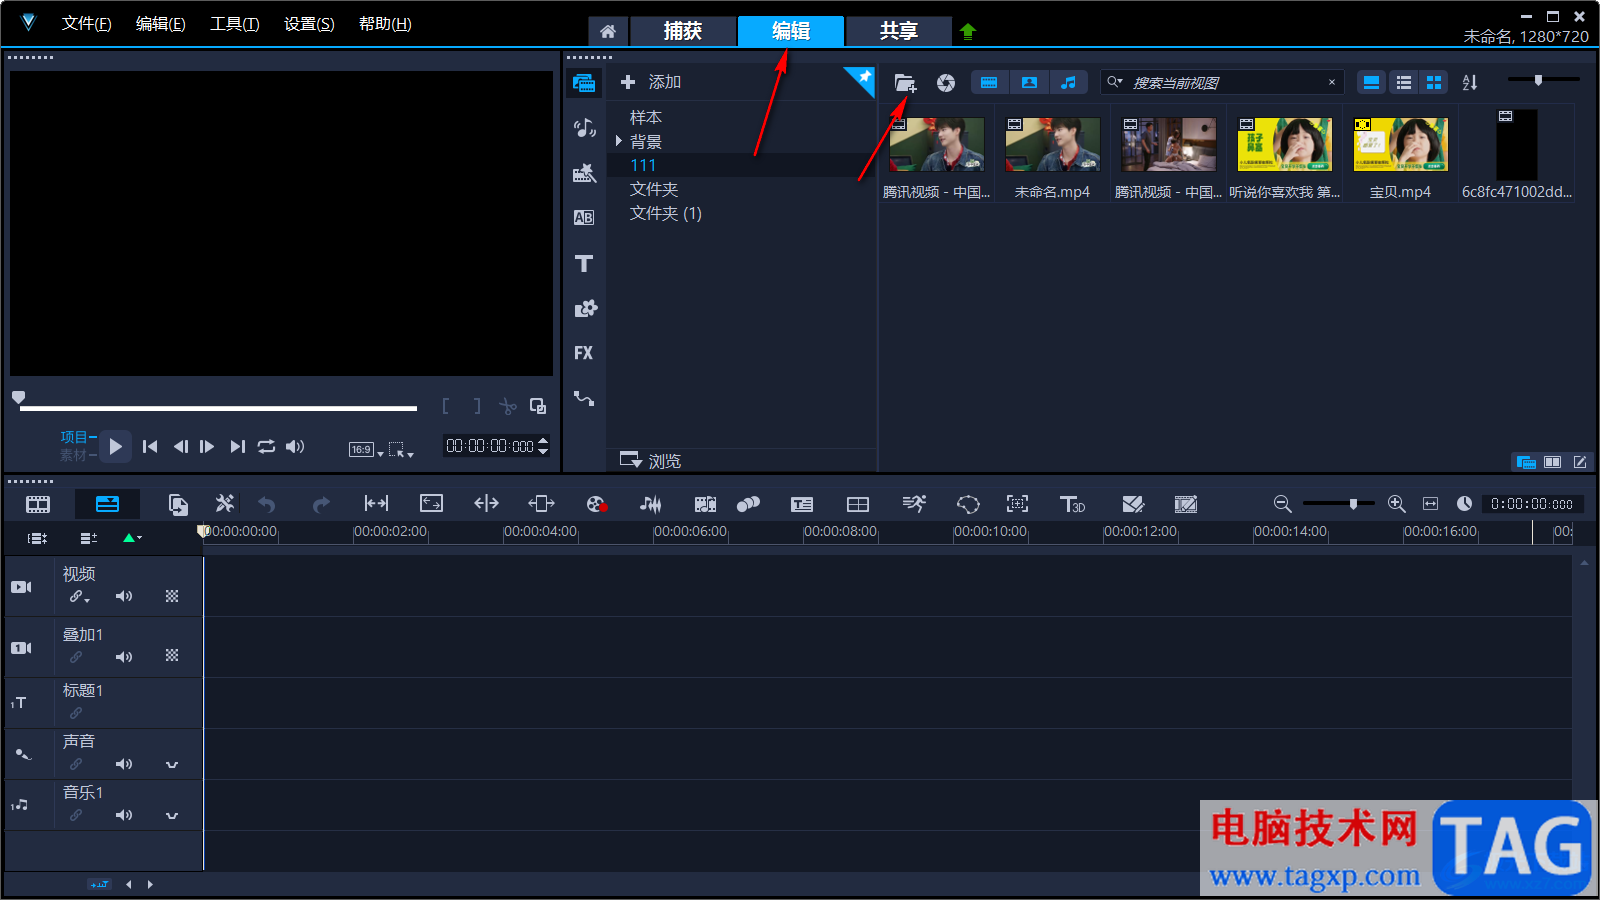Toggle show audio files filter in library
The height and width of the screenshot is (900, 1600).
[x=1069, y=83]
